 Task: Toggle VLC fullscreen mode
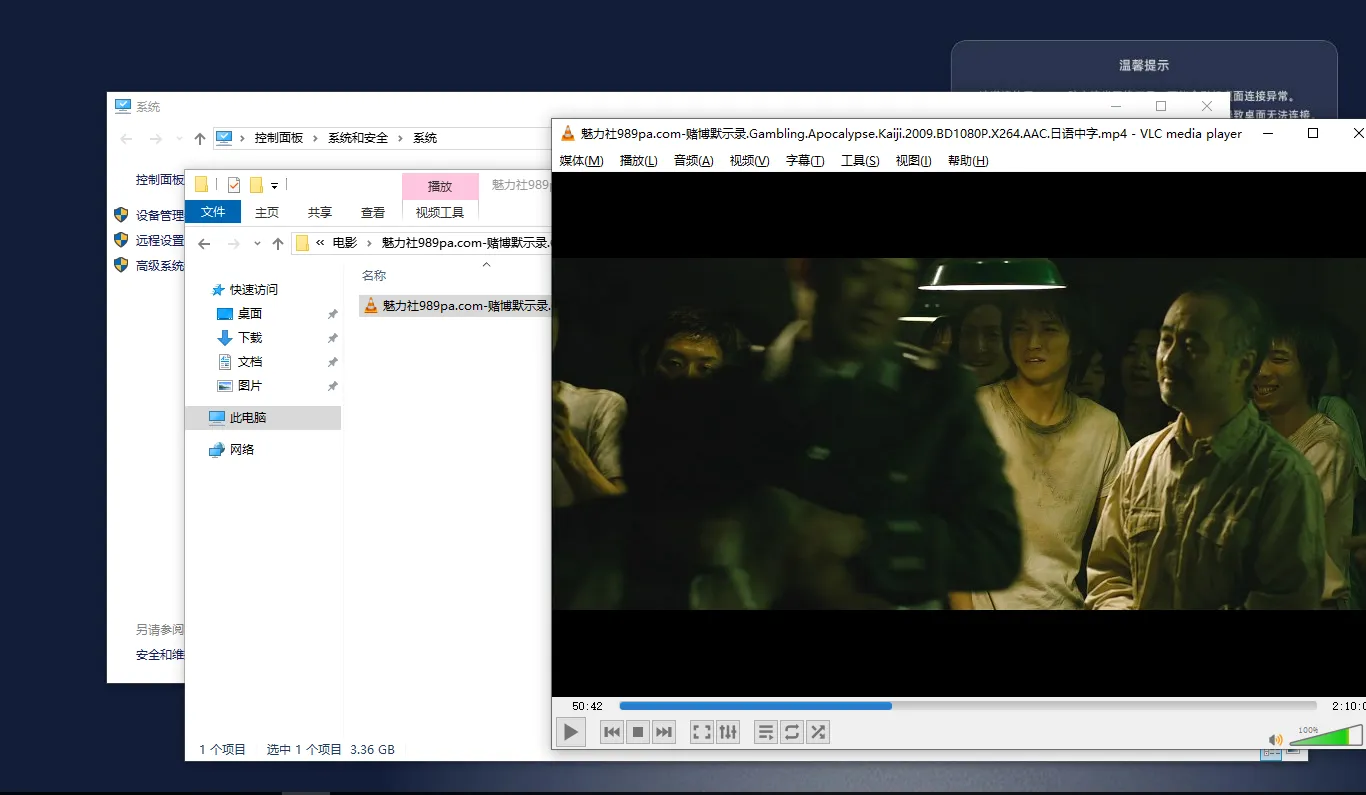(702, 732)
